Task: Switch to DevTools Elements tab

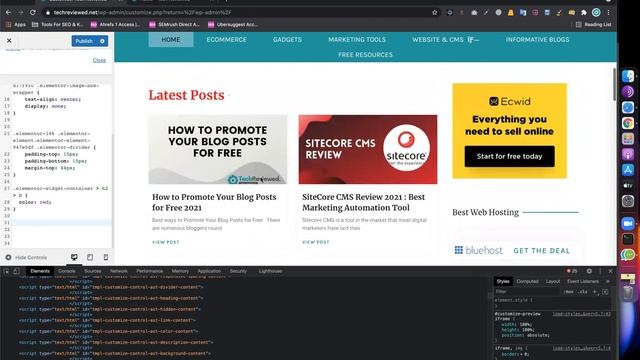Action: click(40, 271)
